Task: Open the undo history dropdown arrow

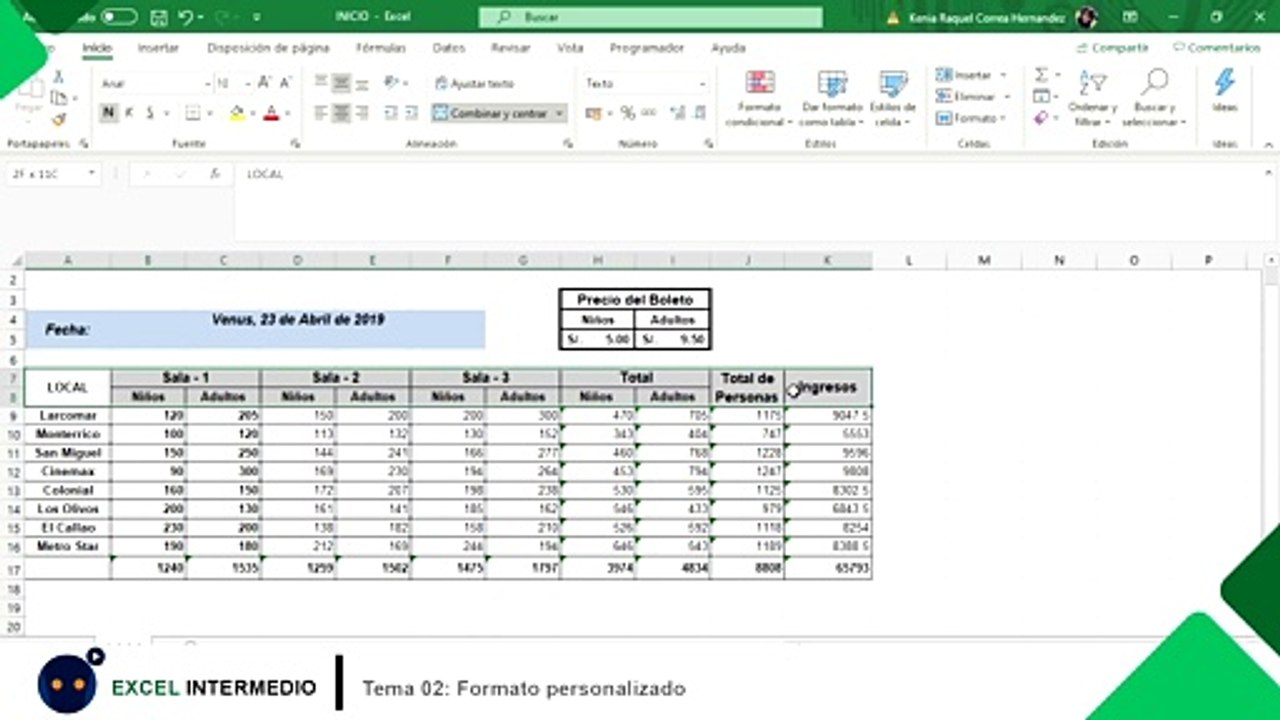Action: tap(200, 17)
